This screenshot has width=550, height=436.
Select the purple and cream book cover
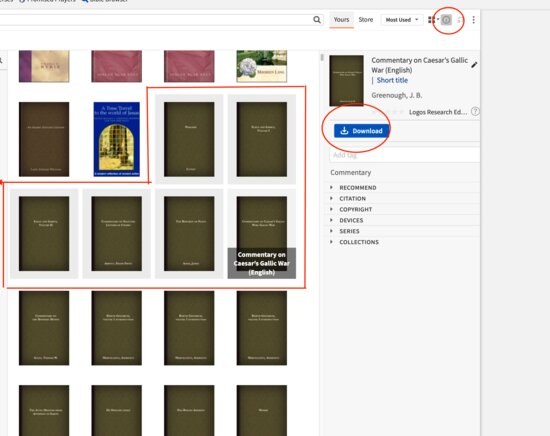pyautogui.click(x=44, y=66)
